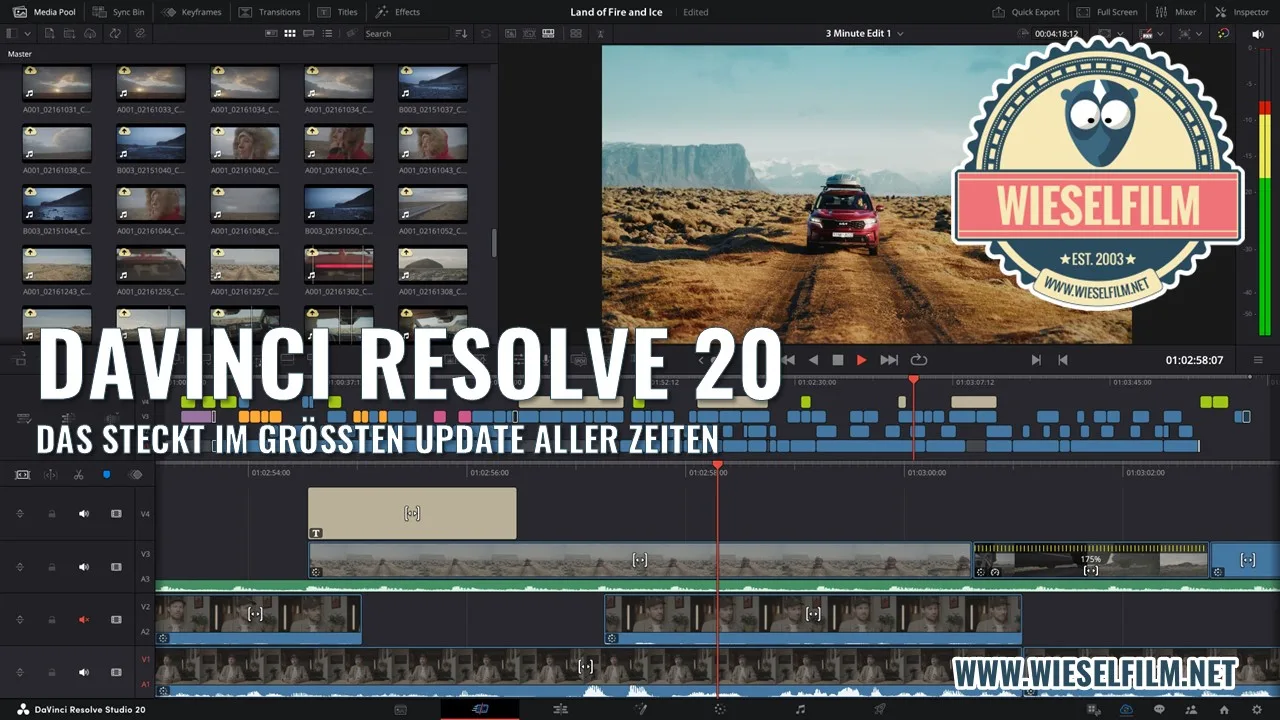The image size is (1280, 720).
Task: Open the viewer options menu beside timecode
Action: [x=1258, y=360]
